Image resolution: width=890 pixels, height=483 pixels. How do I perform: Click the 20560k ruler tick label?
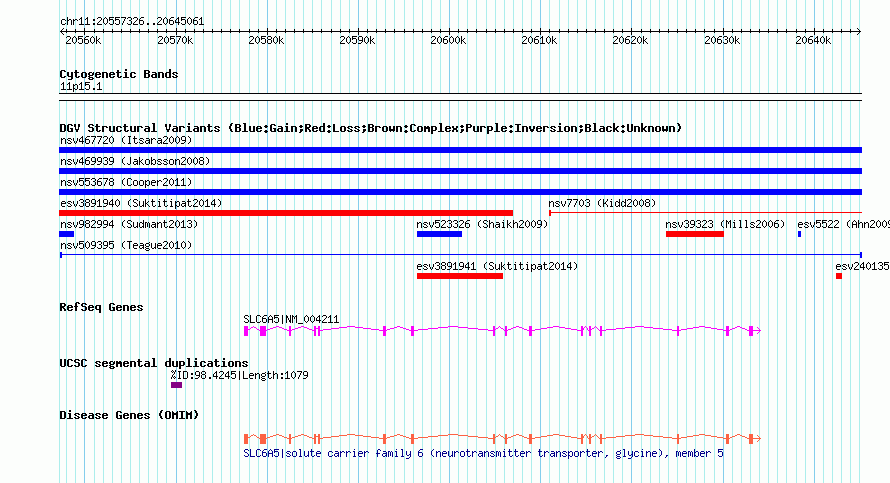click(x=83, y=40)
